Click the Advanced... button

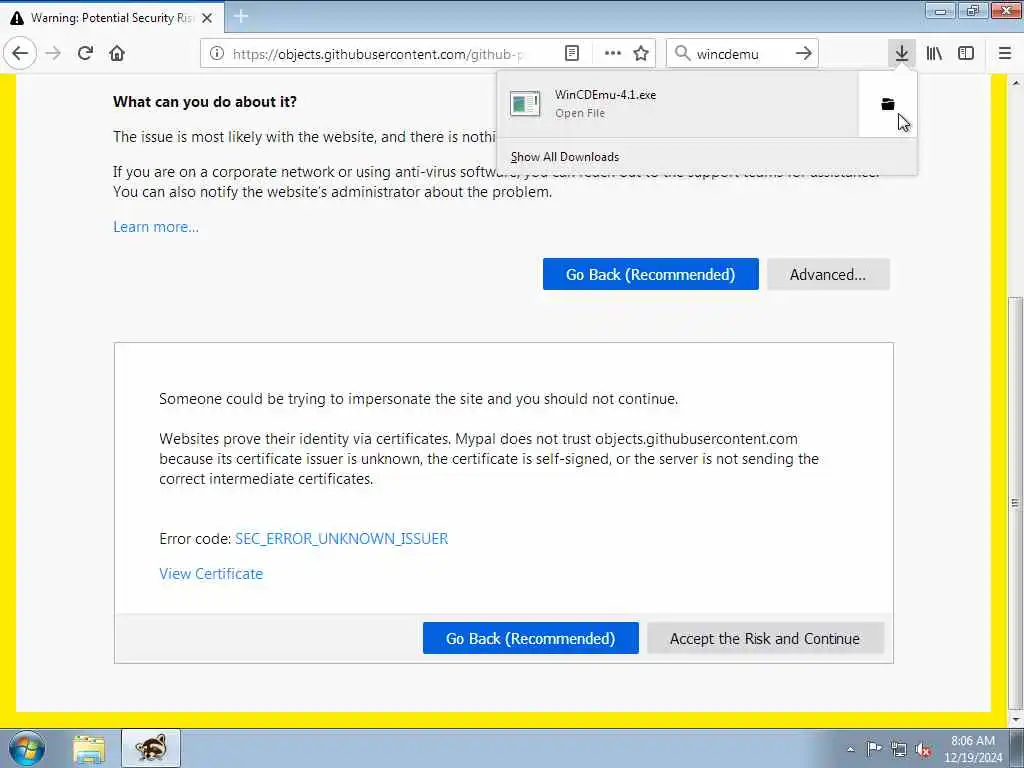pyautogui.click(x=828, y=274)
